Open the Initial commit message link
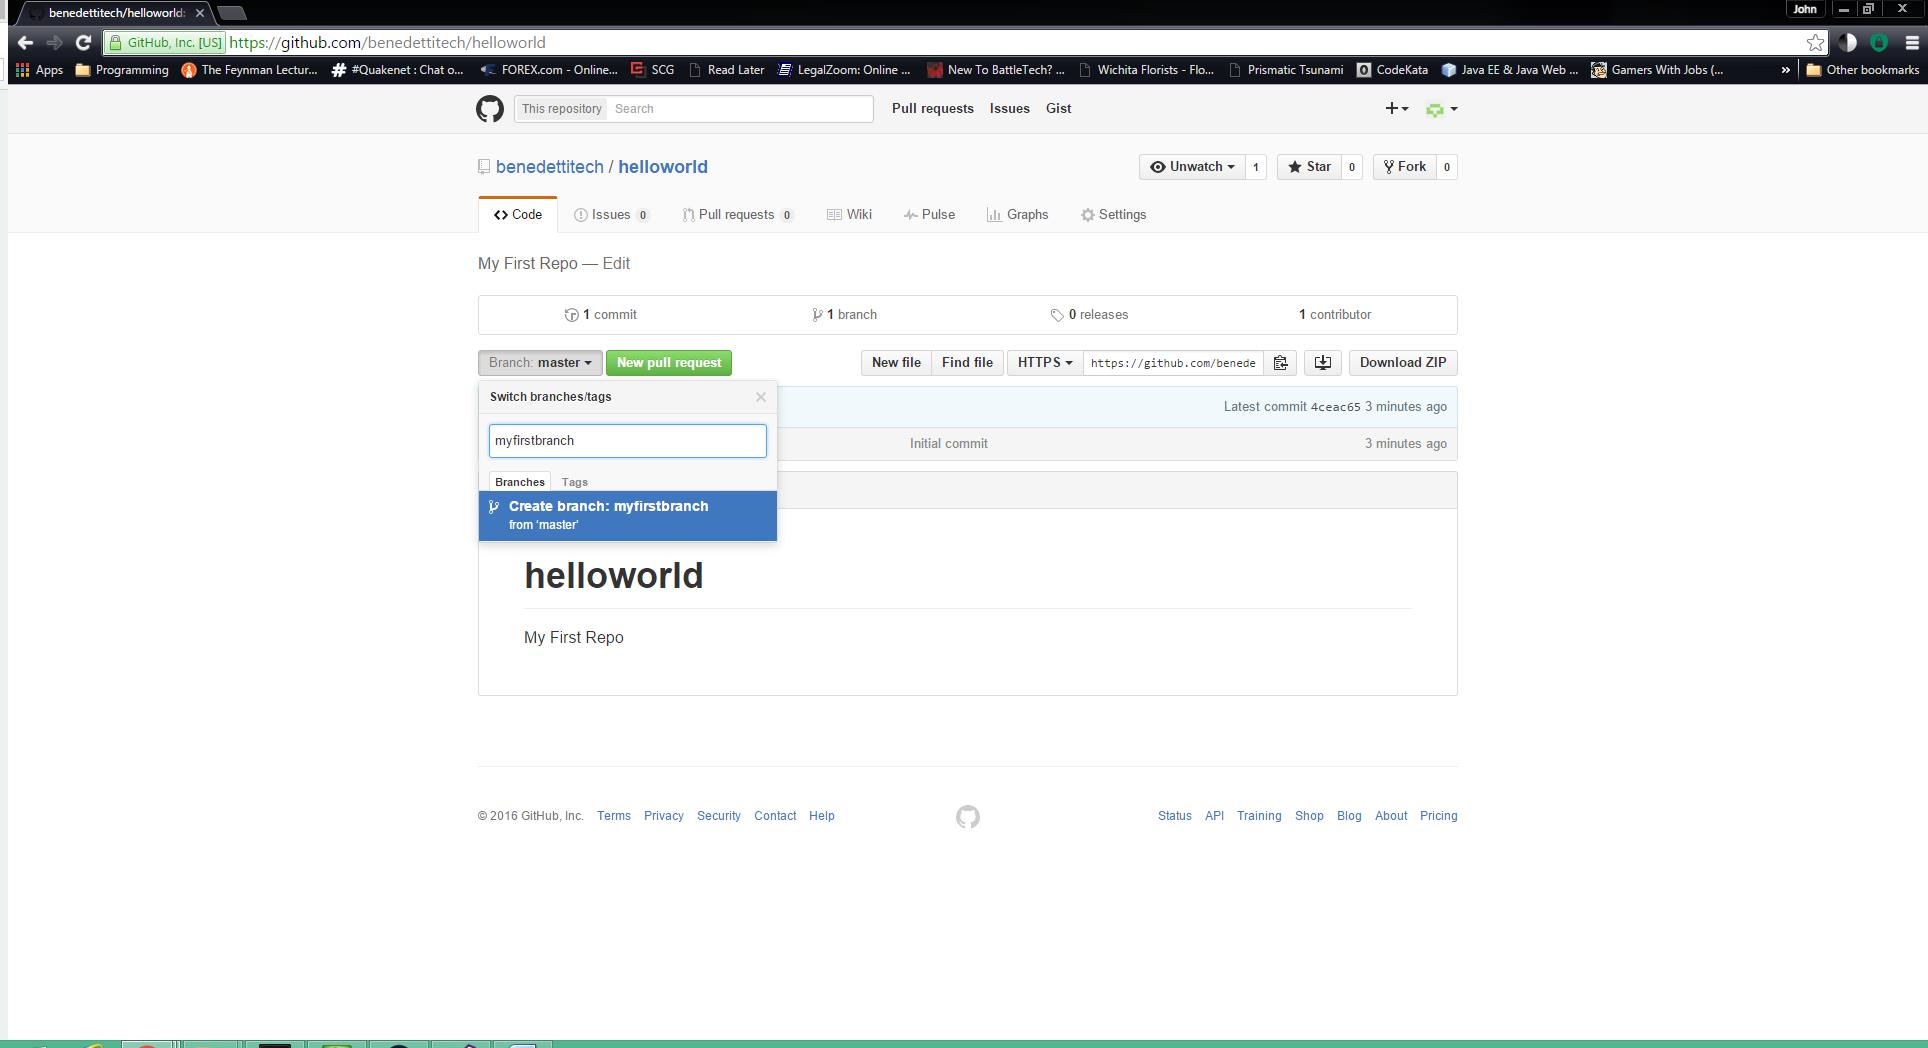 pyautogui.click(x=949, y=444)
